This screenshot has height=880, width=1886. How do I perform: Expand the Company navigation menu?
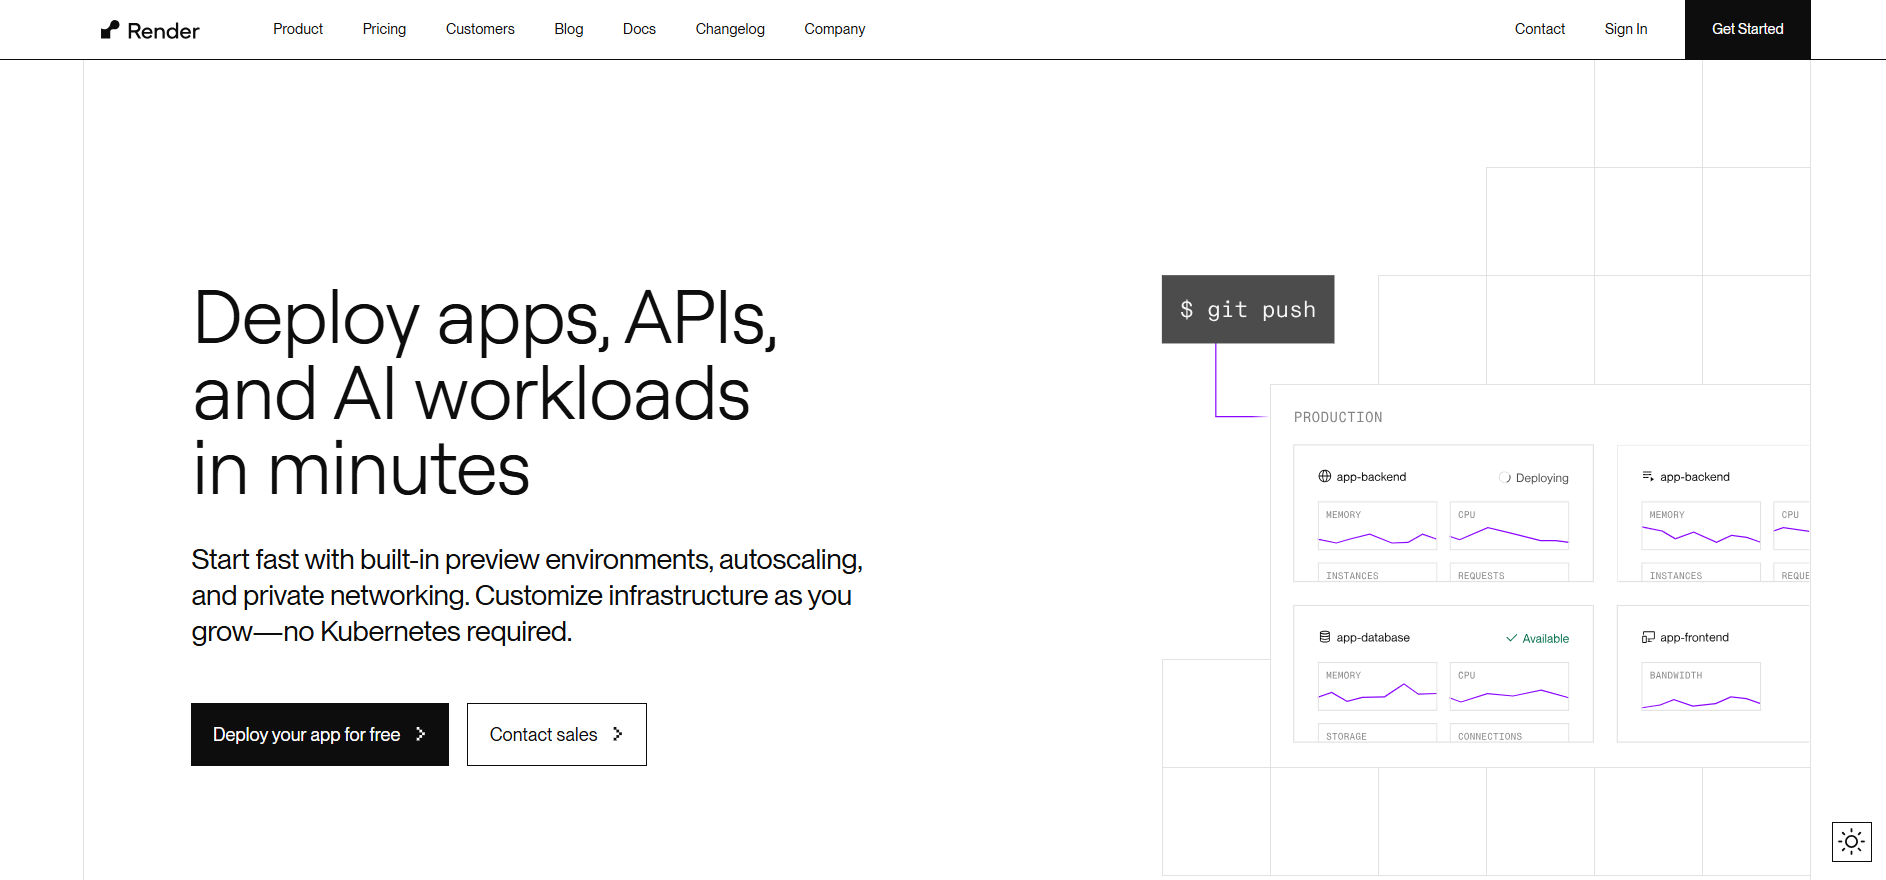click(834, 29)
